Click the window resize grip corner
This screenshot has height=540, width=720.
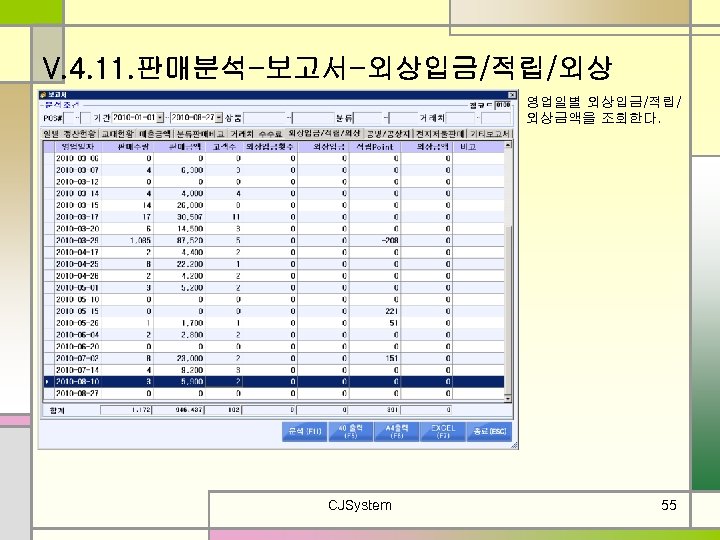[x=514, y=445]
